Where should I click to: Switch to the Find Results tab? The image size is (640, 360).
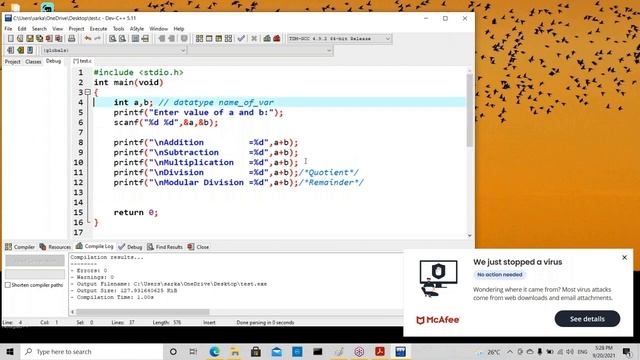pyautogui.click(x=165, y=247)
